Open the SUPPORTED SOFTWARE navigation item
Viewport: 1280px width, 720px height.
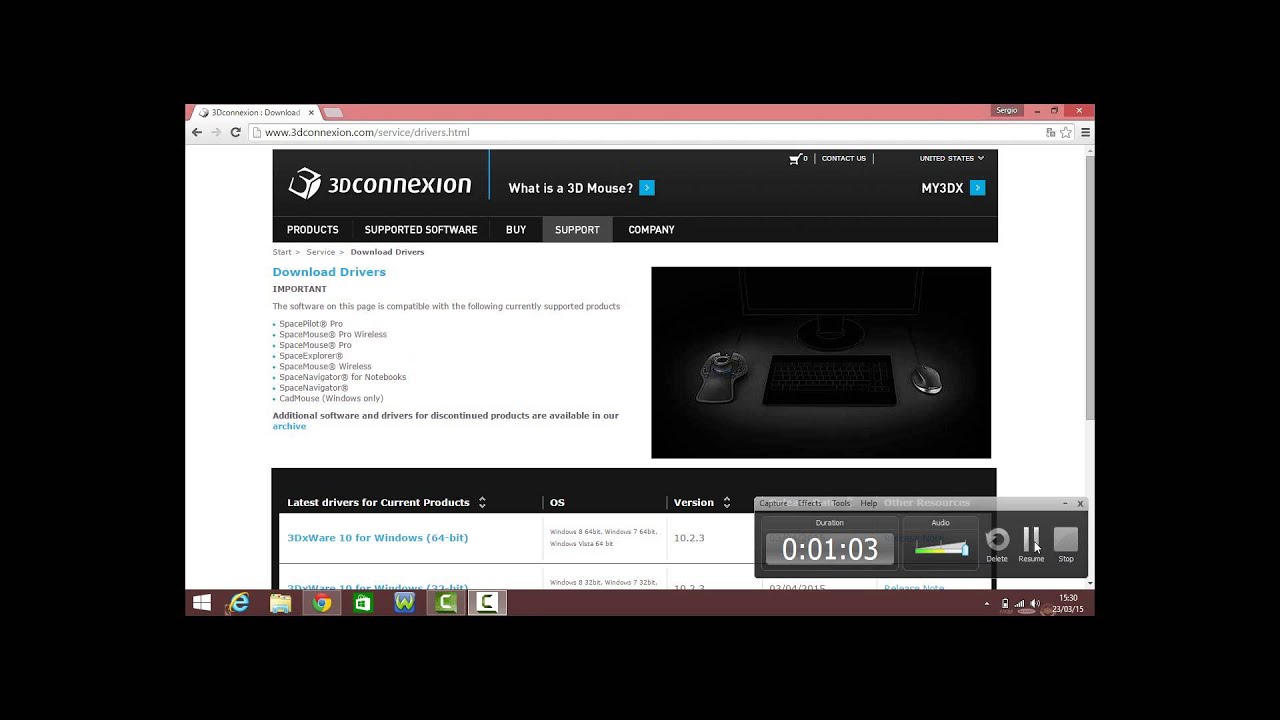coord(421,229)
